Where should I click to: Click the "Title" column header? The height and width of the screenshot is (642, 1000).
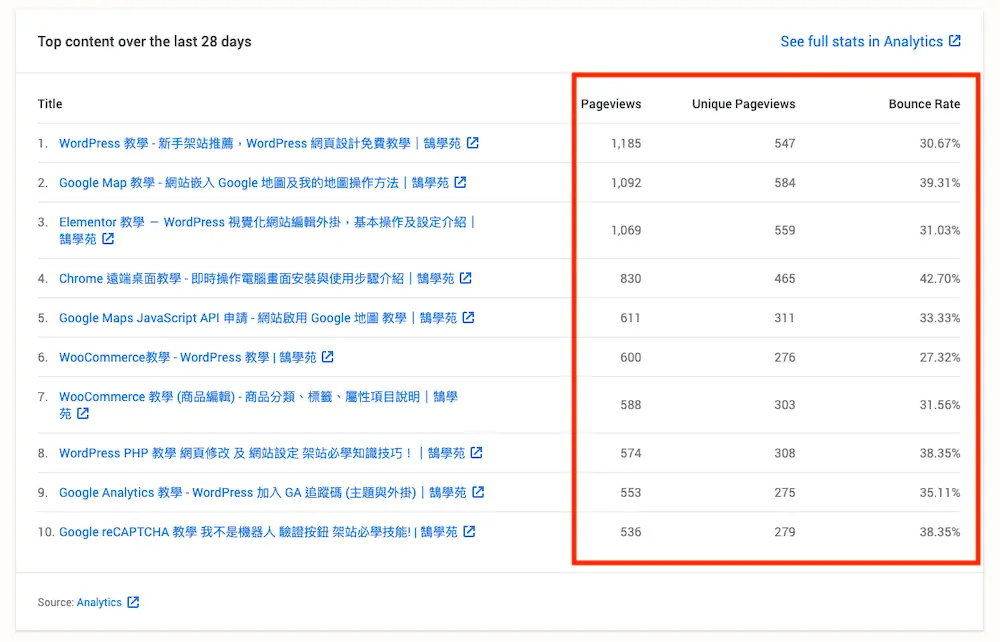[x=50, y=104]
